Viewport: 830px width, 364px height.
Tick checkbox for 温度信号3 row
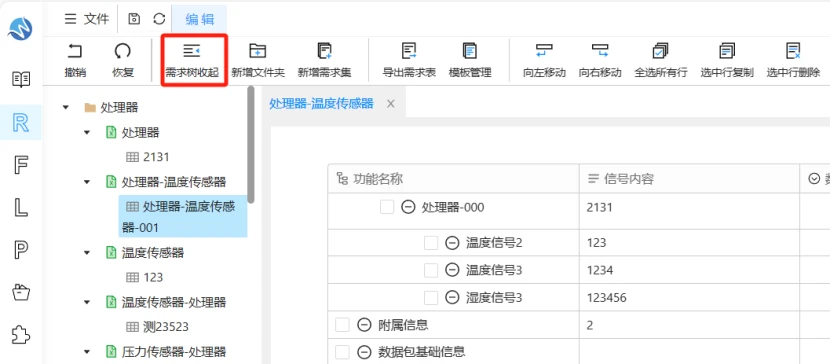431,270
